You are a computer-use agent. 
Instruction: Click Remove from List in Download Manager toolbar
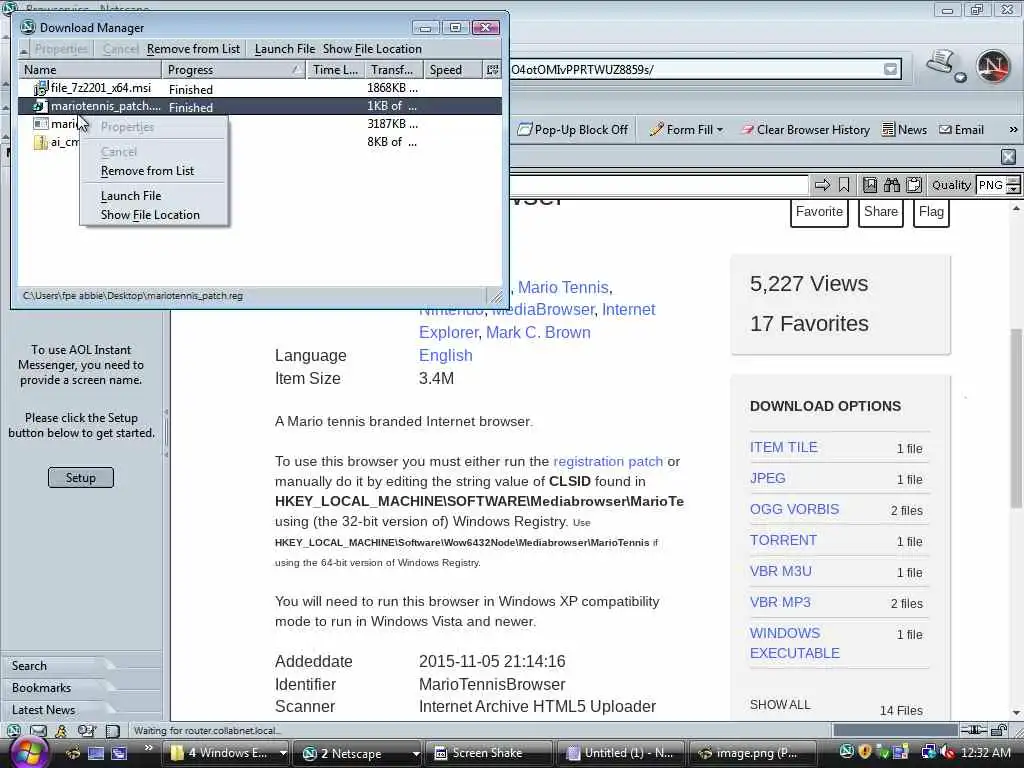pos(193,49)
